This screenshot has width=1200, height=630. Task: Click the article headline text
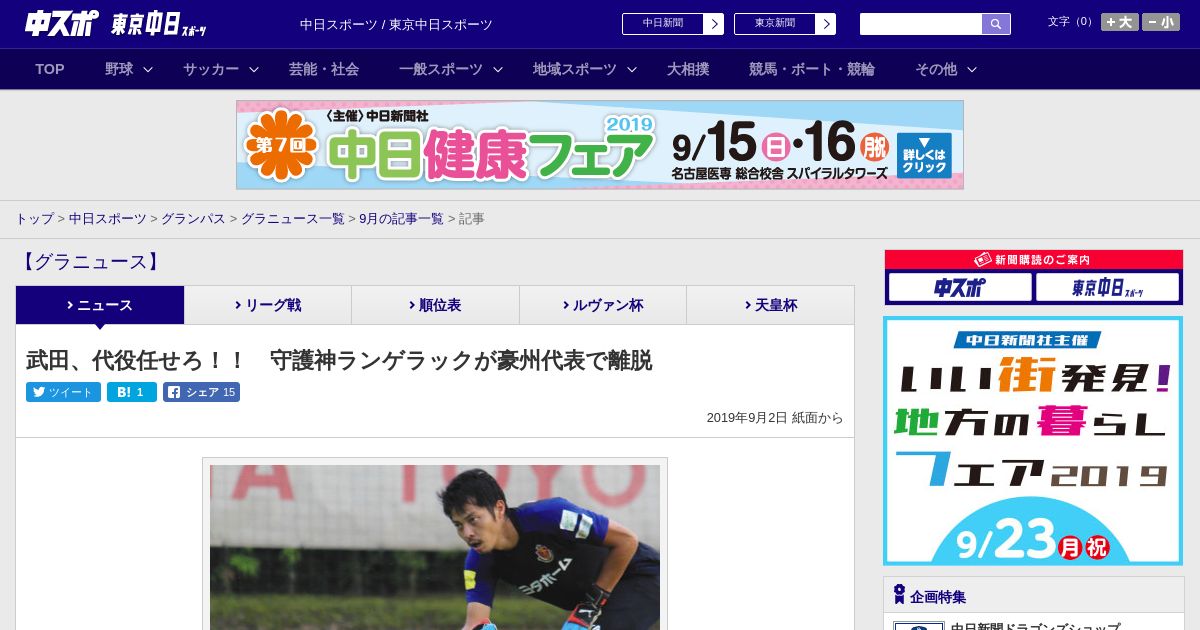(339, 360)
